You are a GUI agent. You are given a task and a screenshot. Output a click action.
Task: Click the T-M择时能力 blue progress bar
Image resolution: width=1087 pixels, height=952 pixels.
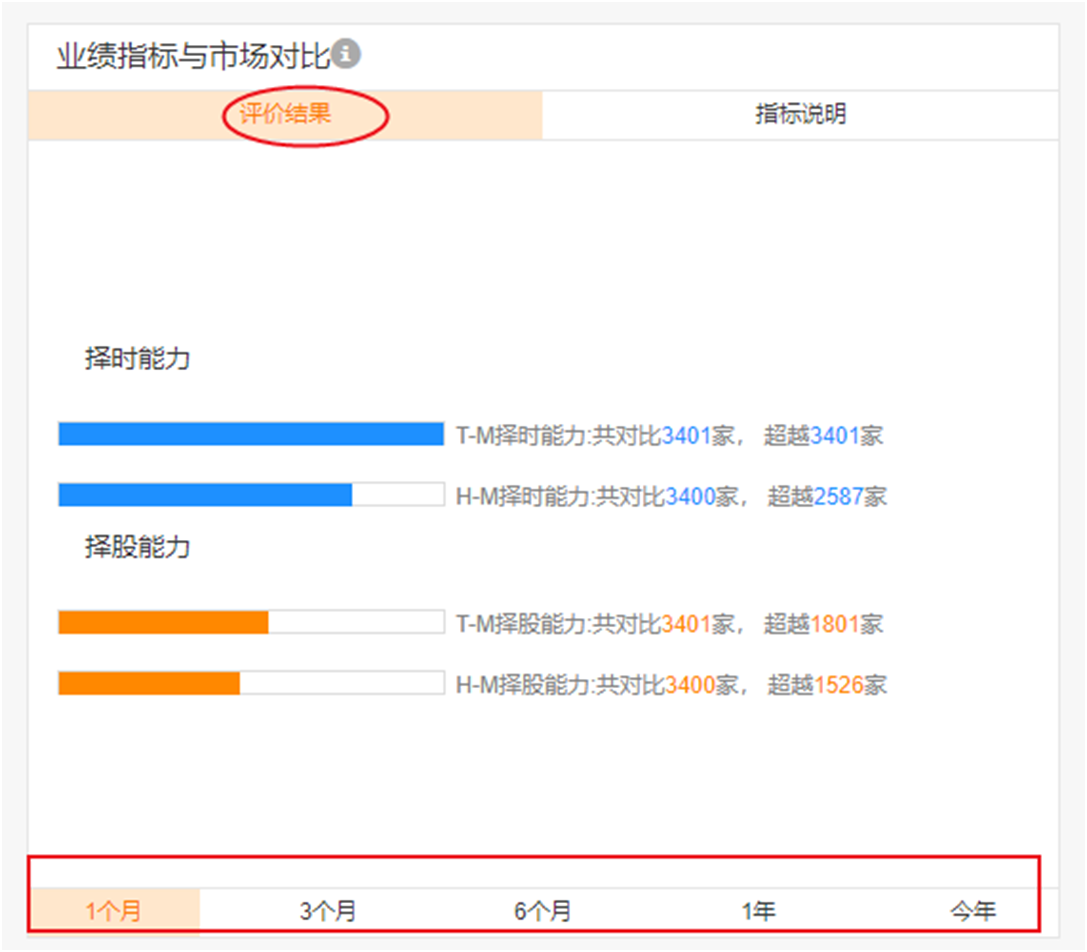pos(252,434)
